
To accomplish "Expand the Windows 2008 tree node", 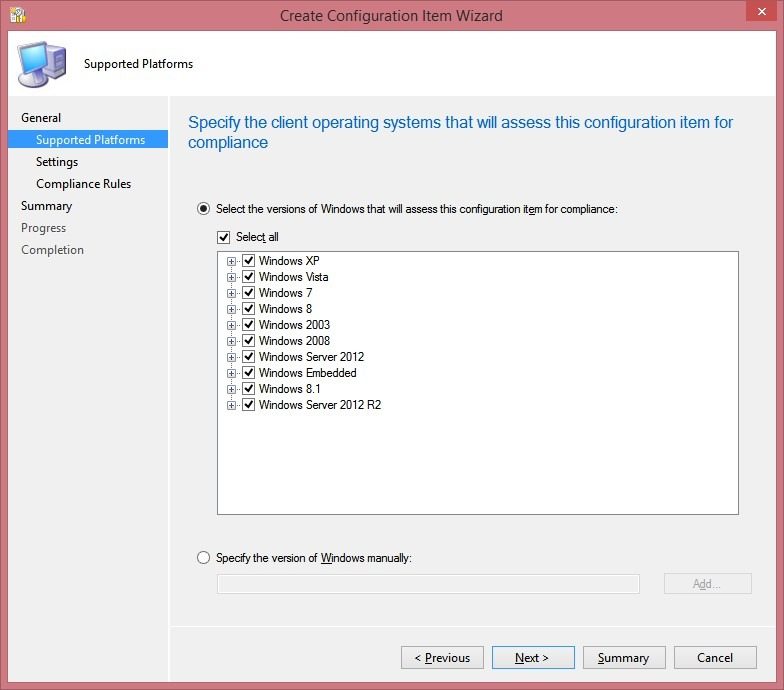I will (231, 342).
